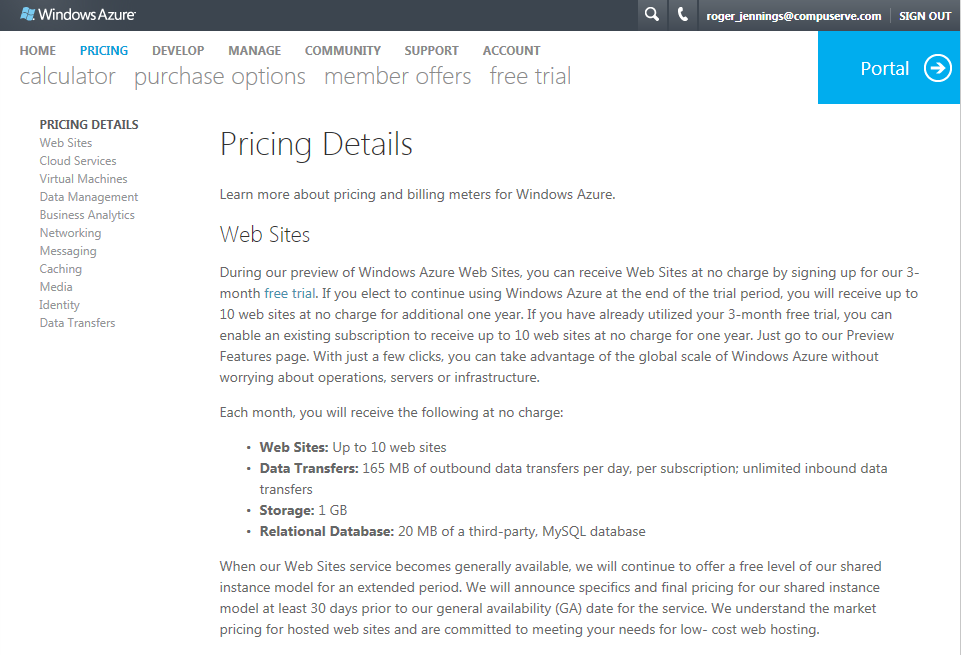The width and height of the screenshot is (961, 655).
Task: Click the SIGN OUT link
Action: click(x=924, y=16)
